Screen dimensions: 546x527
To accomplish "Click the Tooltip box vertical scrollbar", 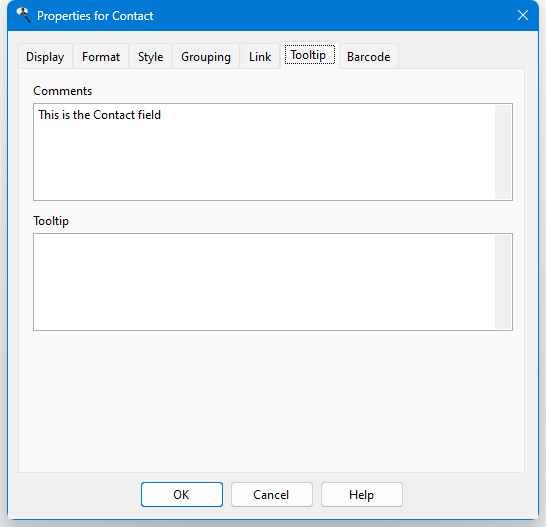I will [x=503, y=282].
